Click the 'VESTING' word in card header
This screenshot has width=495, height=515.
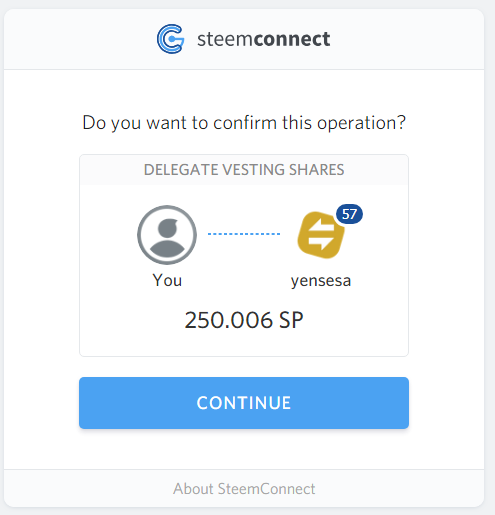(253, 170)
